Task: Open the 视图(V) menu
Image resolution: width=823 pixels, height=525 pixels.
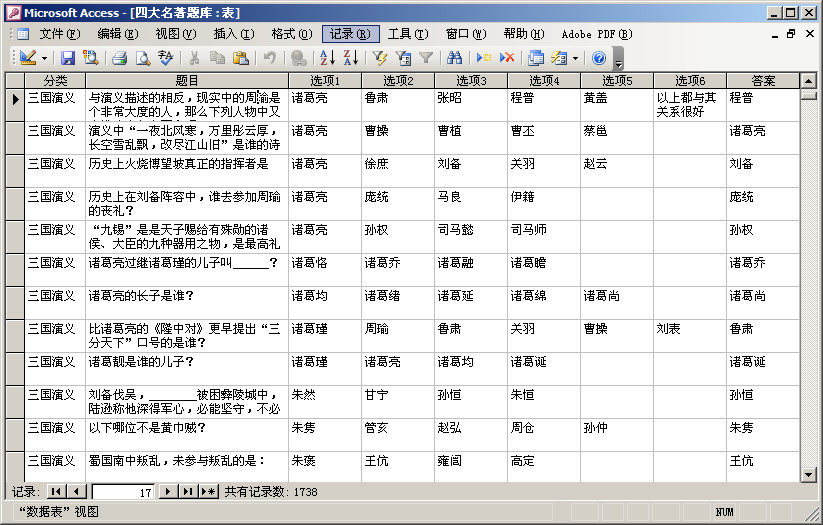Action: (176, 34)
